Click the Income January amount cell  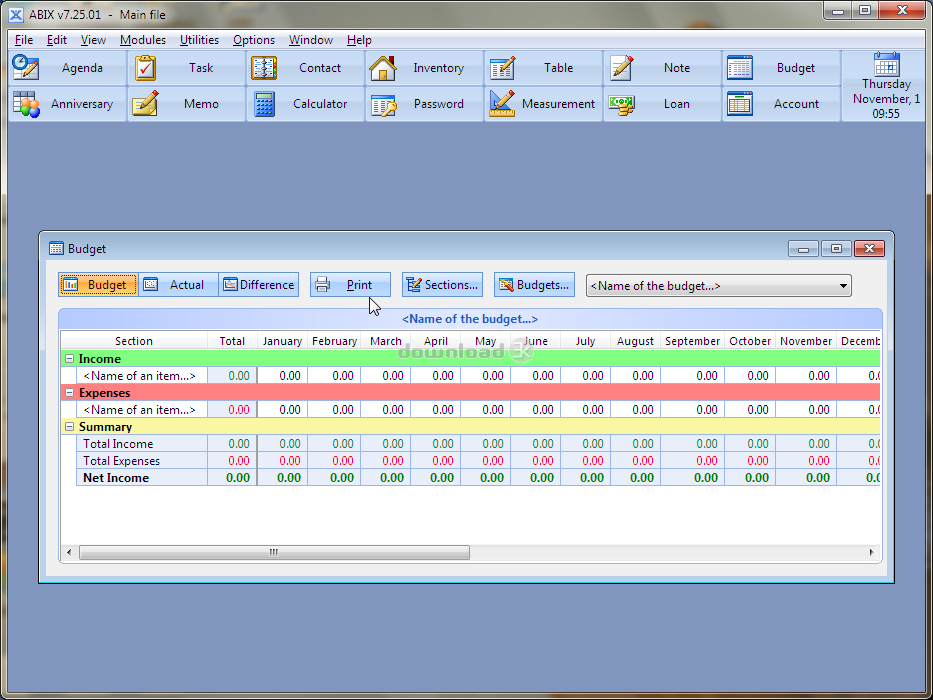(x=283, y=376)
